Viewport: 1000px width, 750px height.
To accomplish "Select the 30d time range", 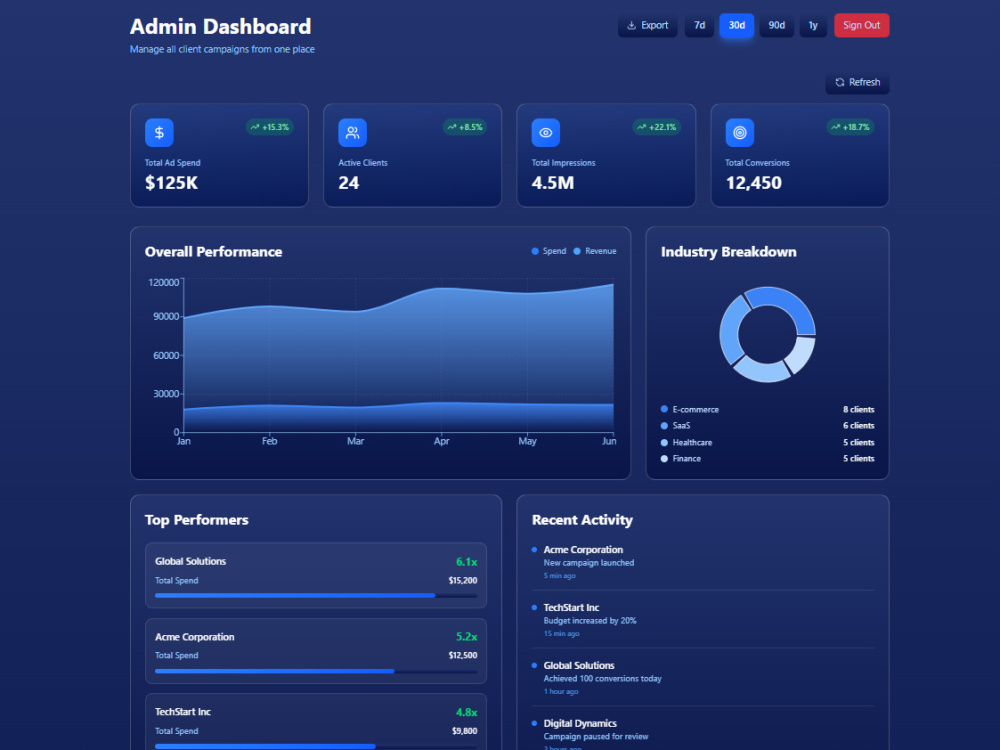I will click(737, 26).
